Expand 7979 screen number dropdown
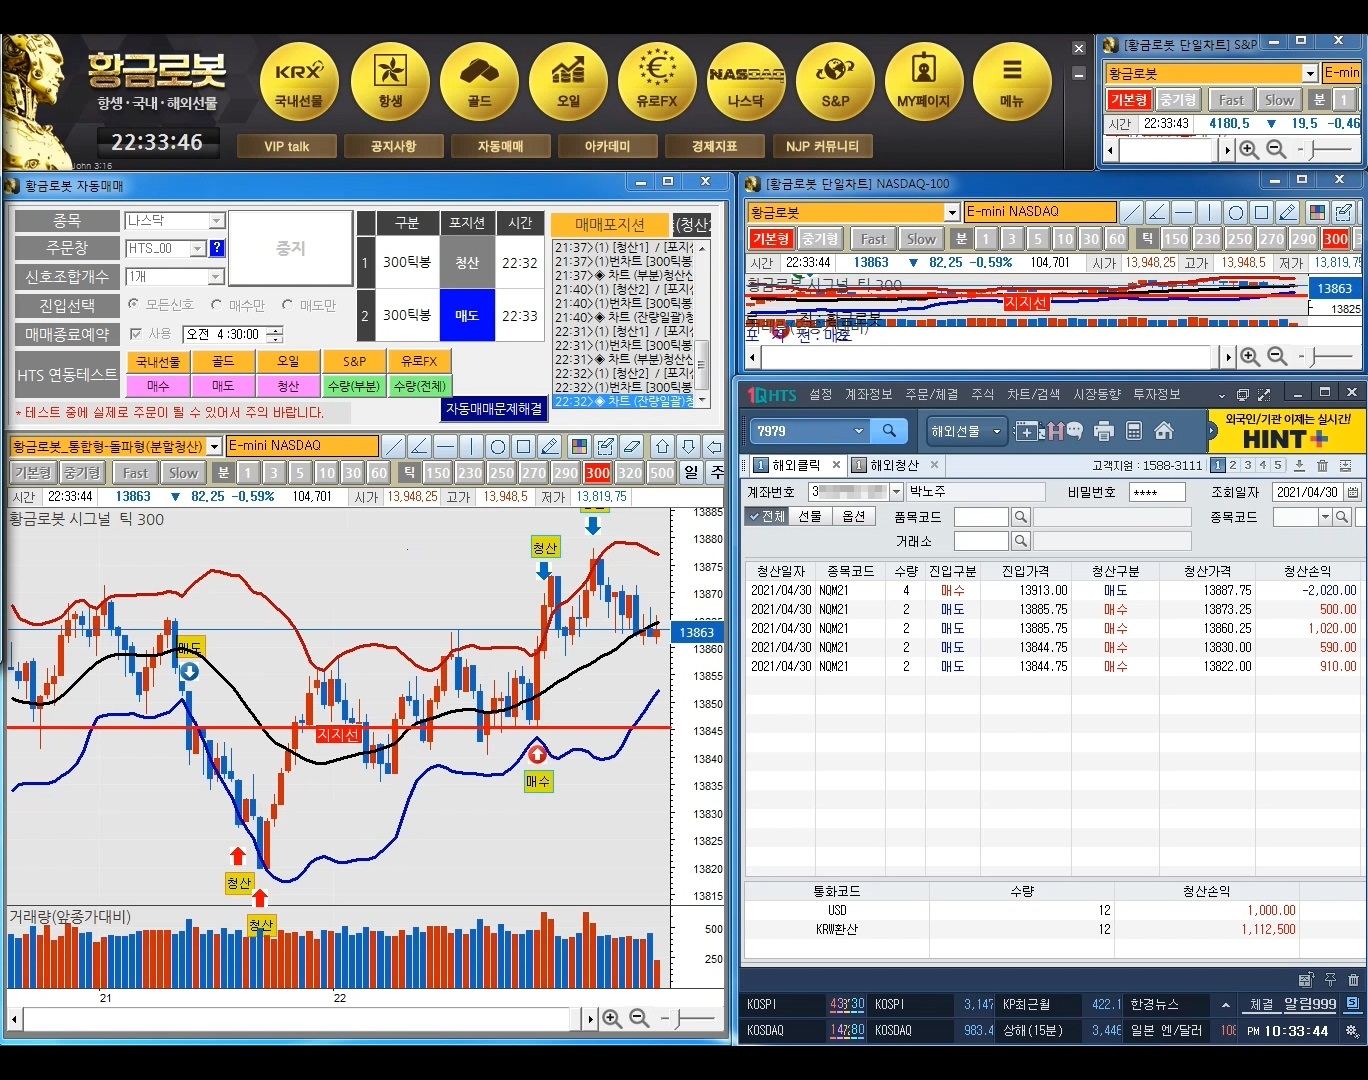Viewport: 1368px width, 1080px height. click(x=858, y=431)
